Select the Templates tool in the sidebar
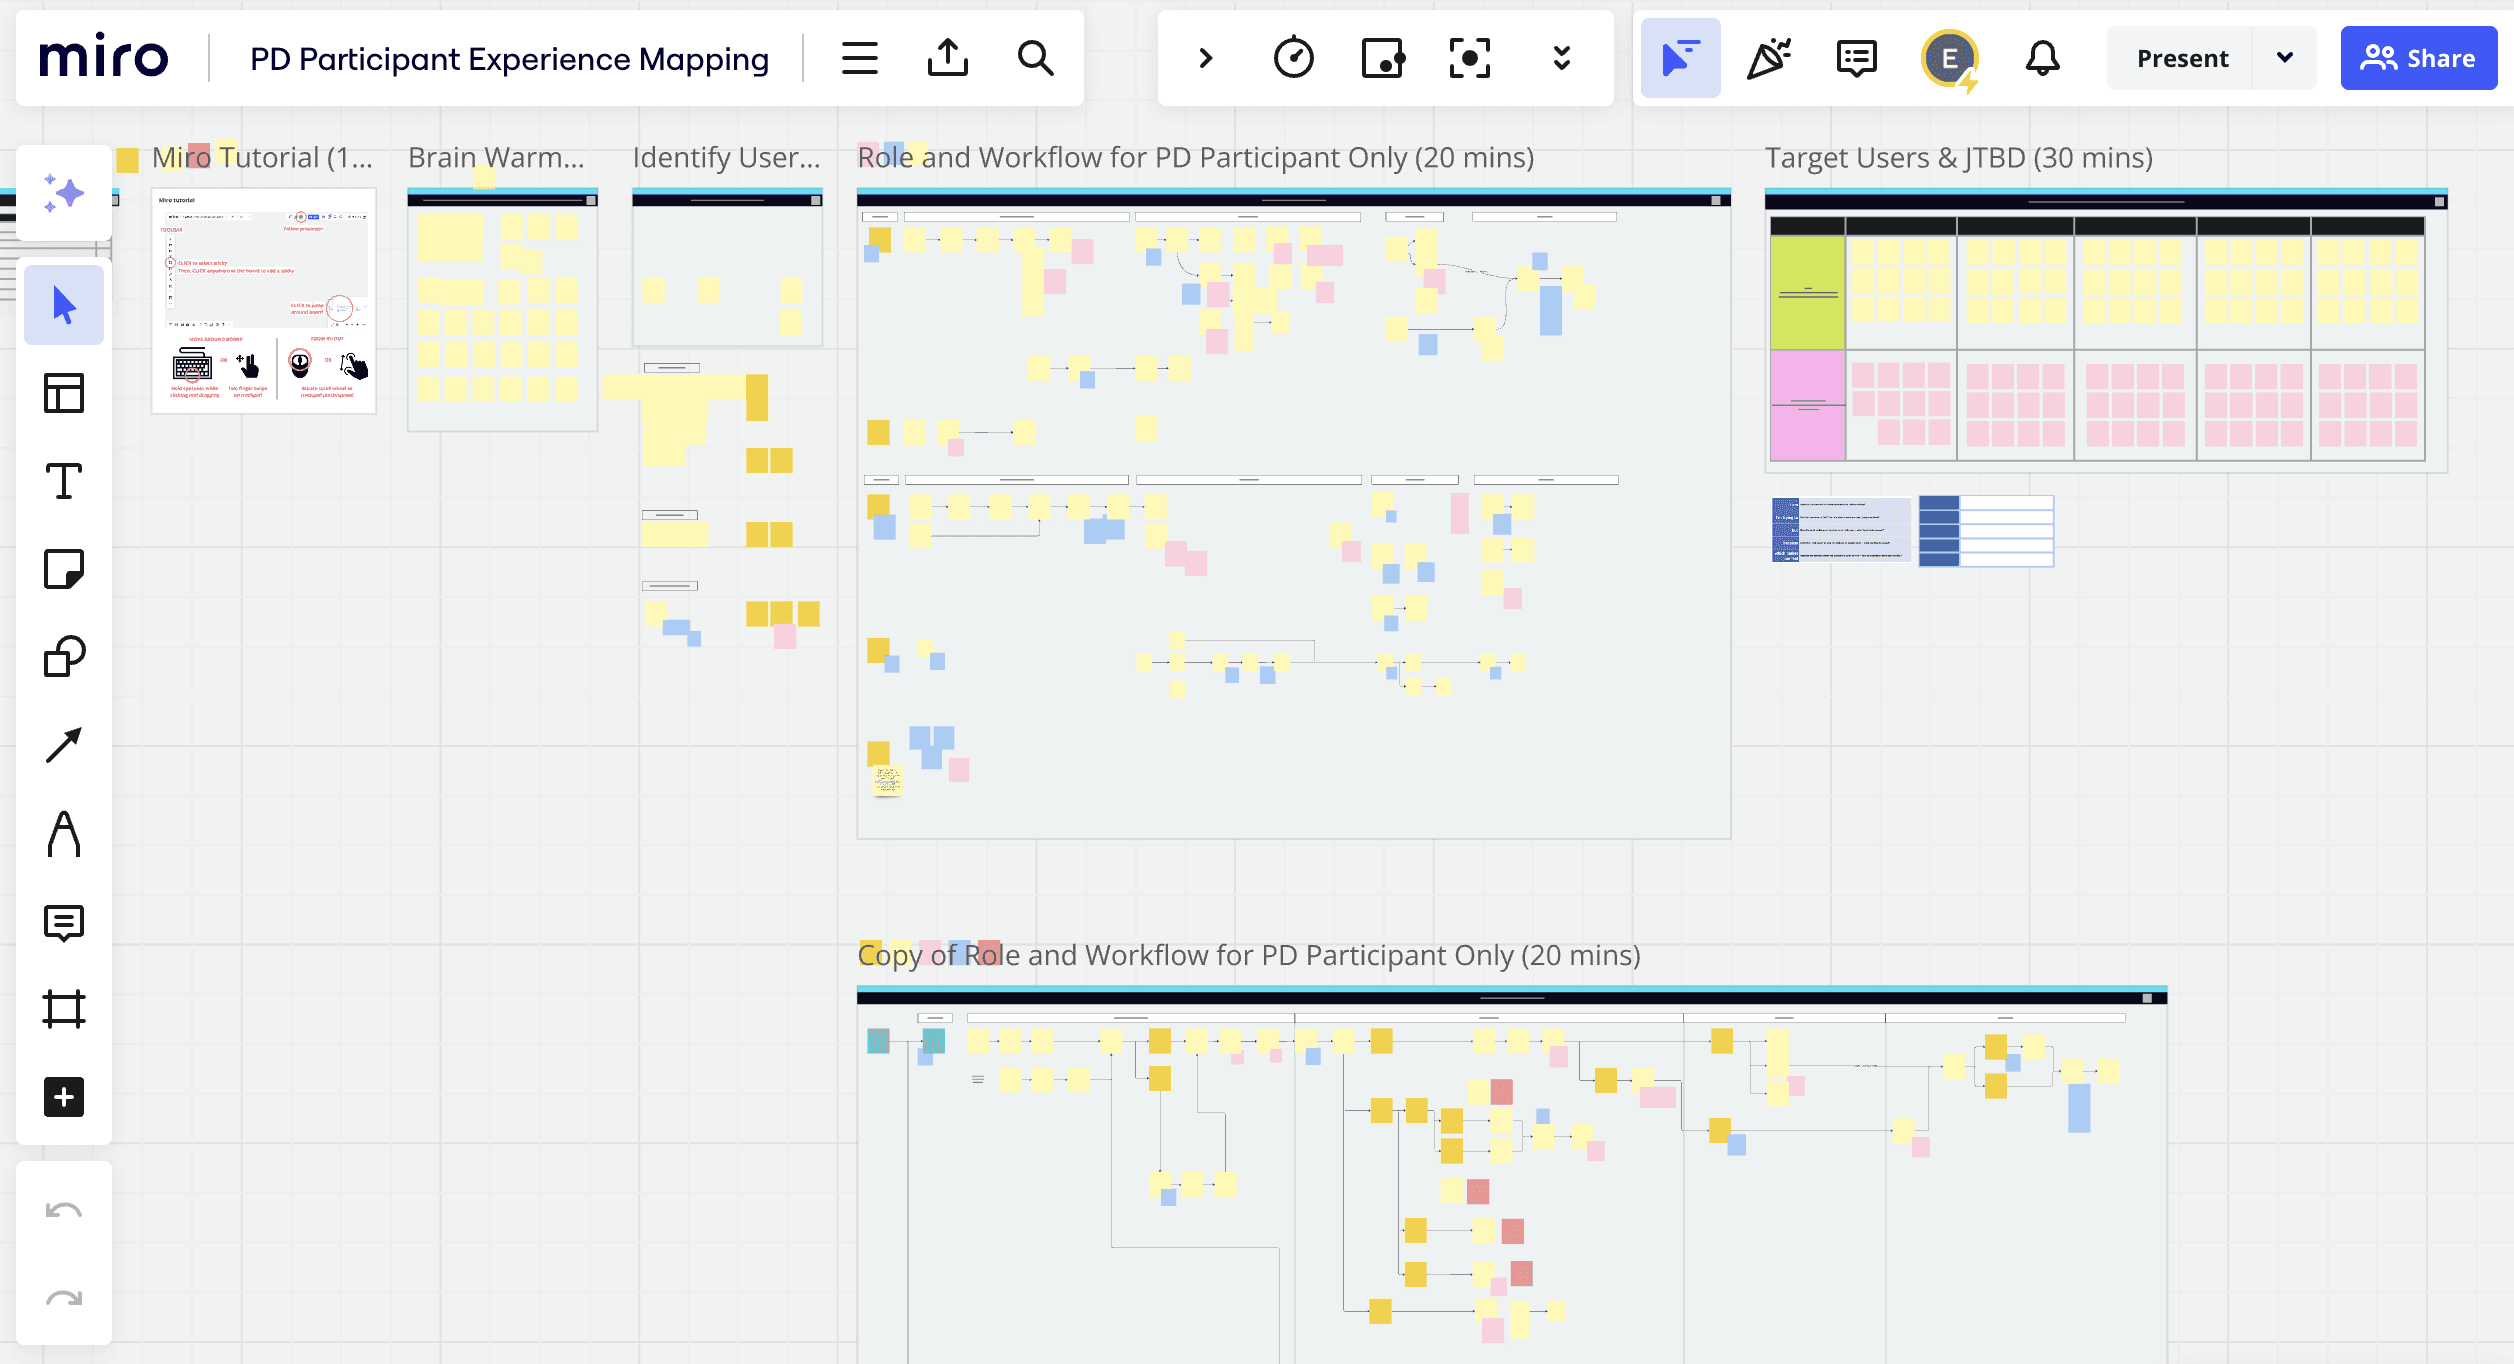Screen dimensions: 2514x1364 (x=64, y=393)
